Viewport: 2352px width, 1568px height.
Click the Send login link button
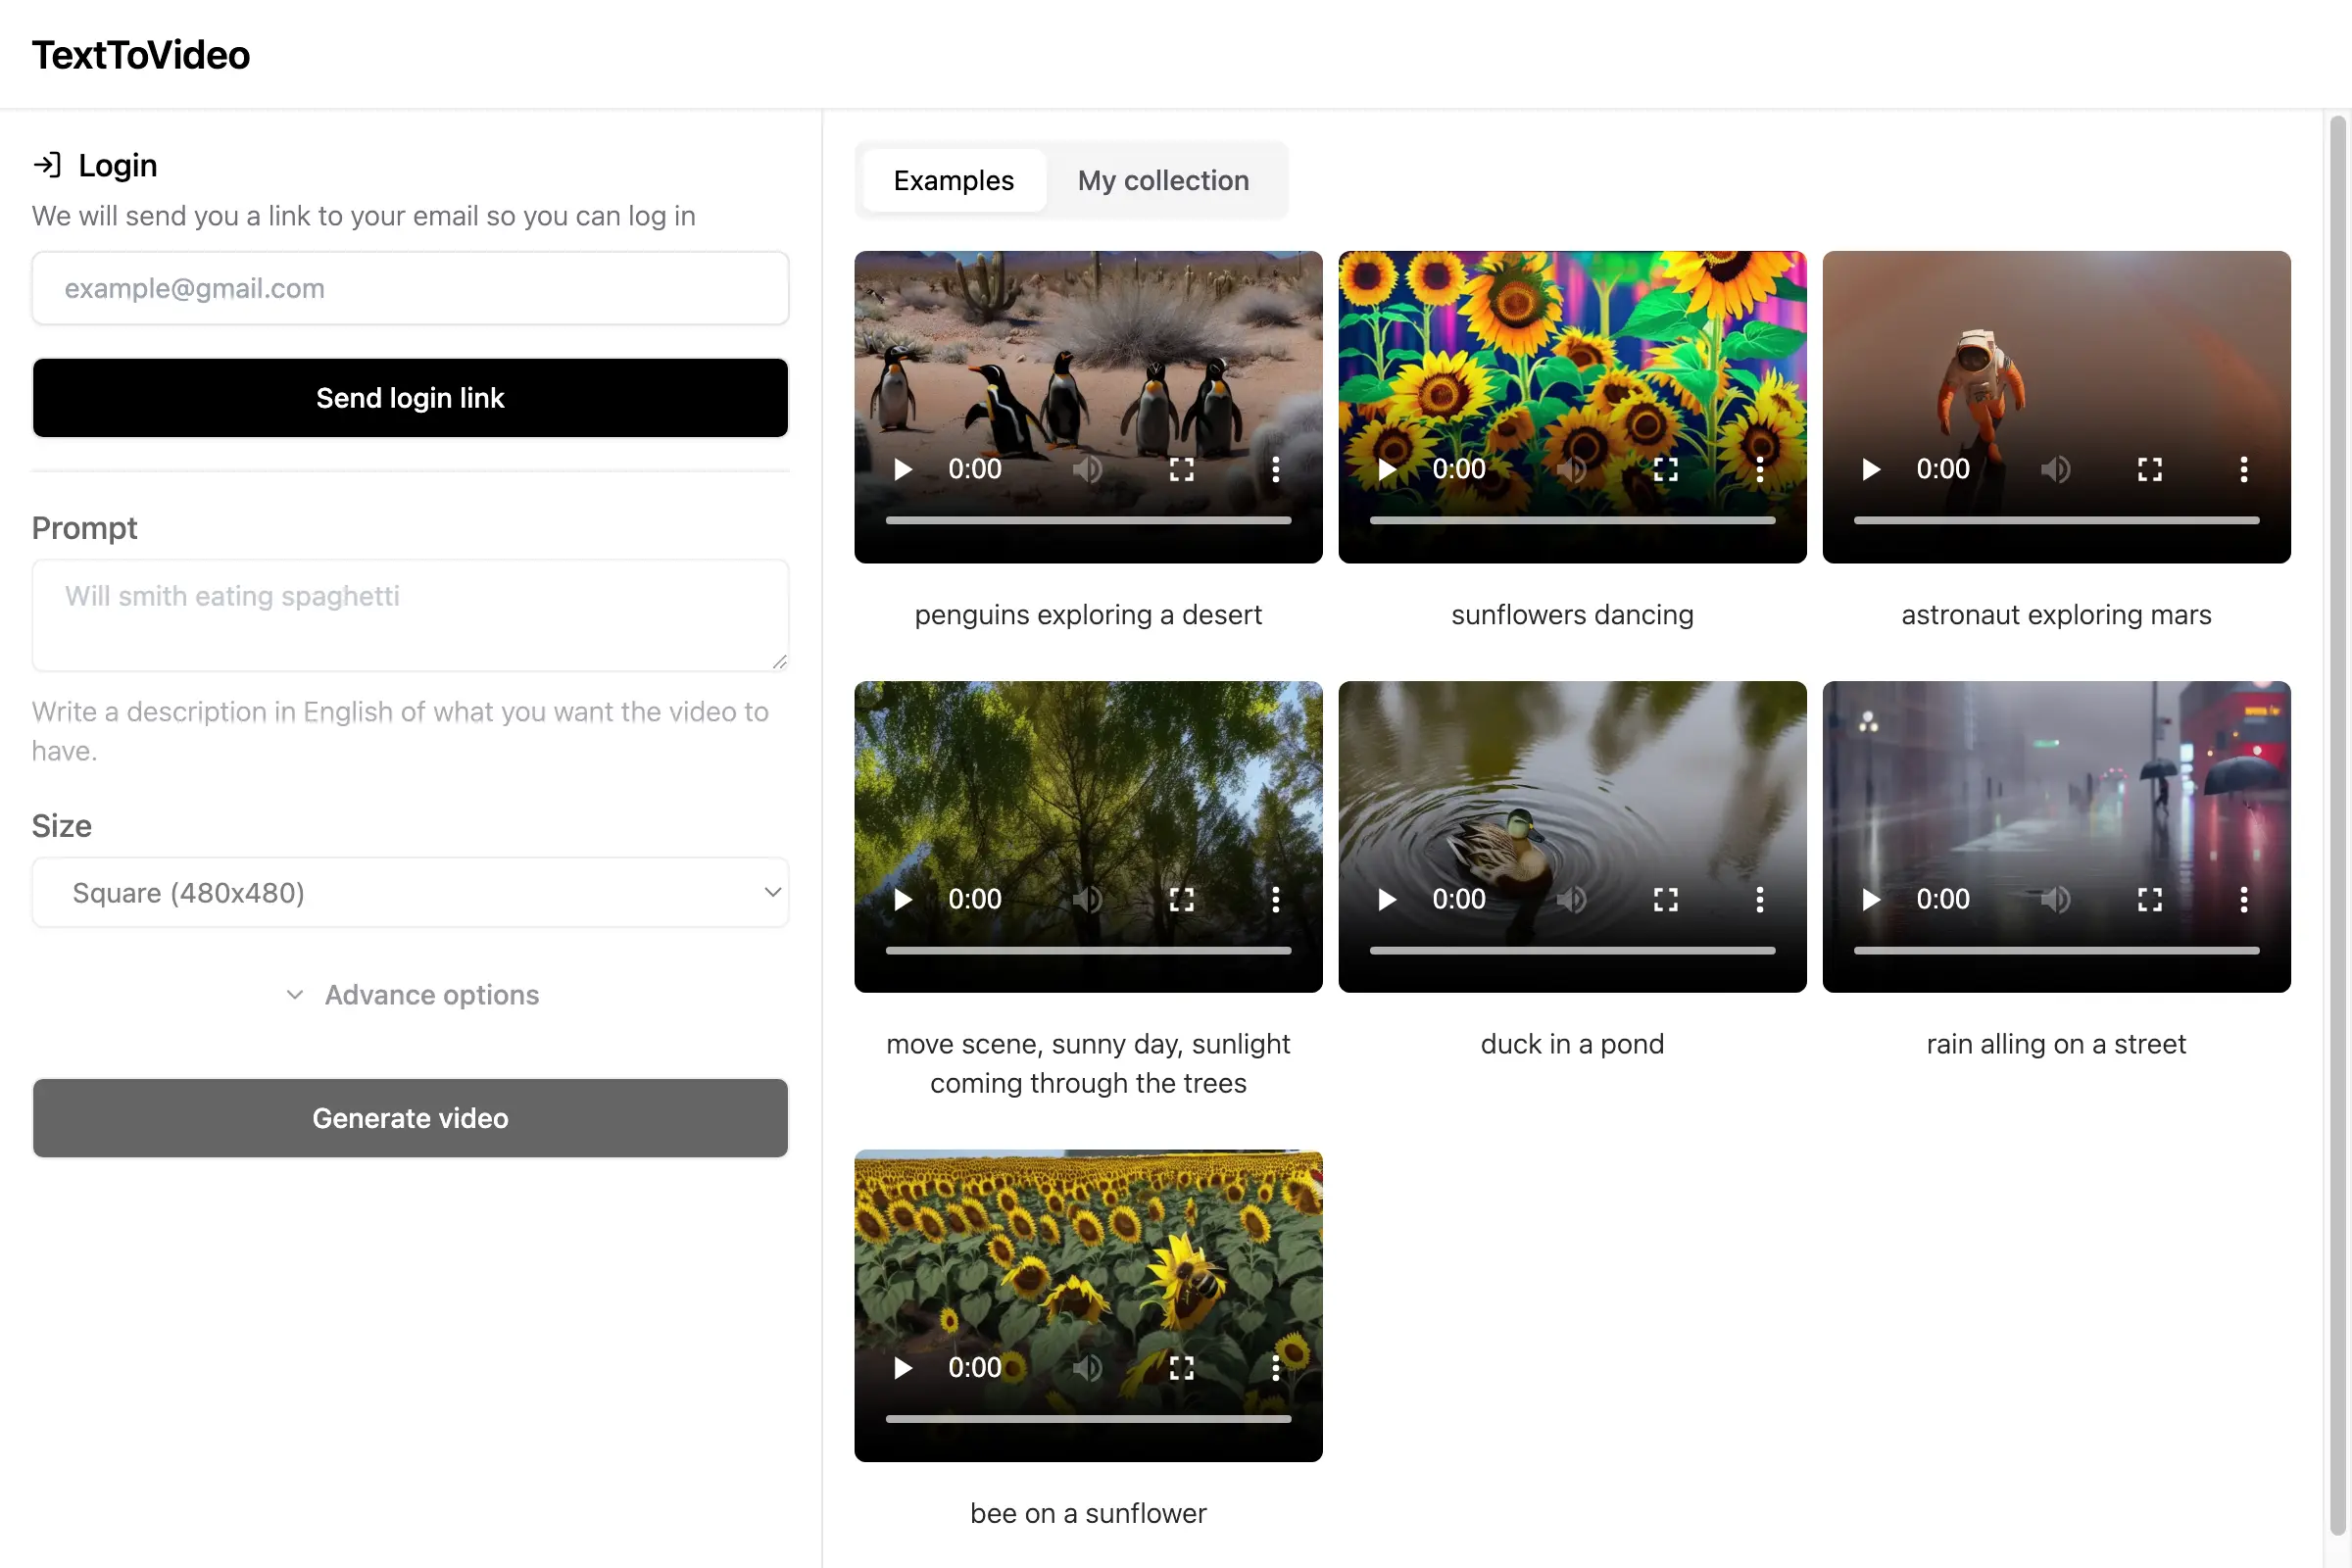coord(410,397)
